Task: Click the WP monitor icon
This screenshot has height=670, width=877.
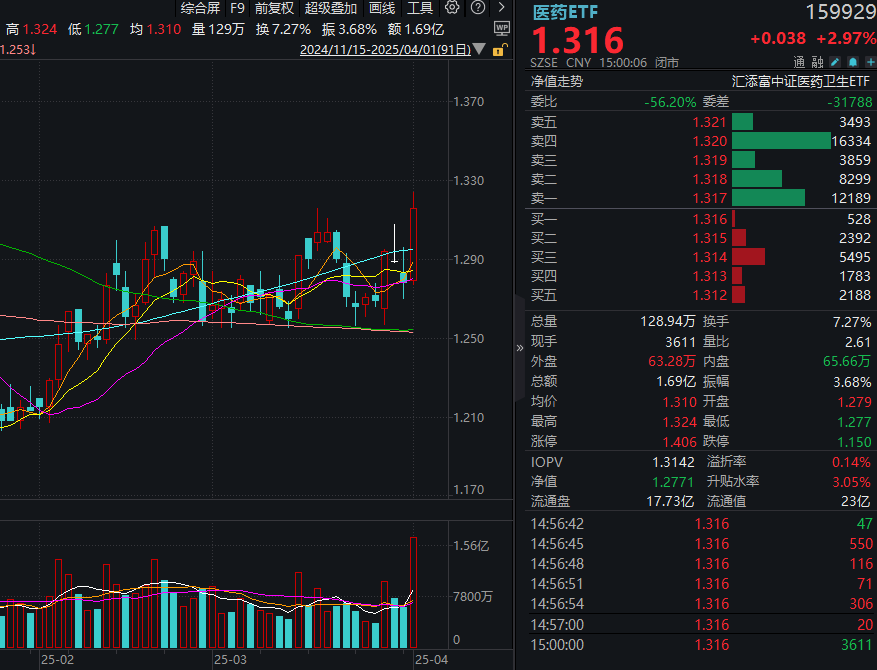Action: click(x=502, y=29)
